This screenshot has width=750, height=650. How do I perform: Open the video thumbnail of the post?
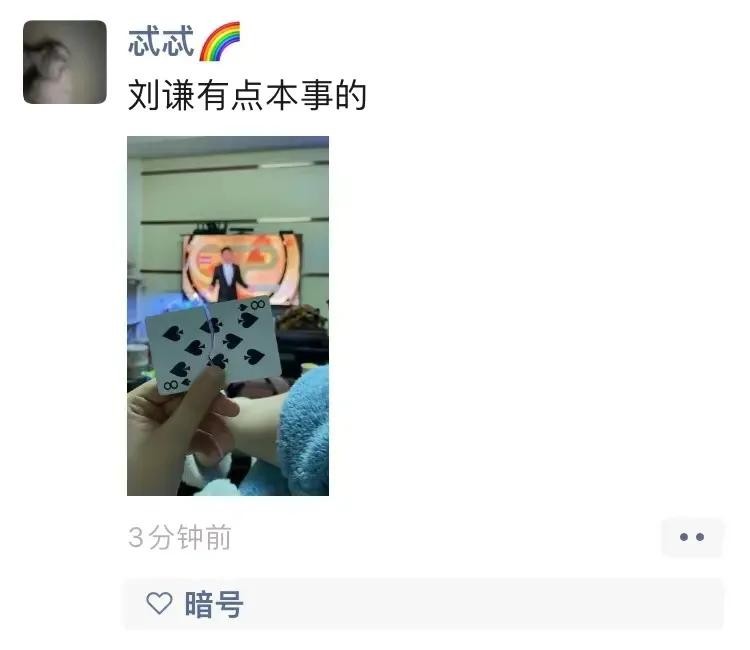tap(228, 316)
